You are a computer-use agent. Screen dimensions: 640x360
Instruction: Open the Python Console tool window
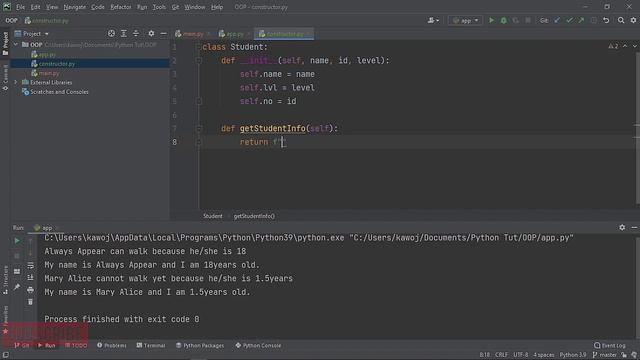258,345
